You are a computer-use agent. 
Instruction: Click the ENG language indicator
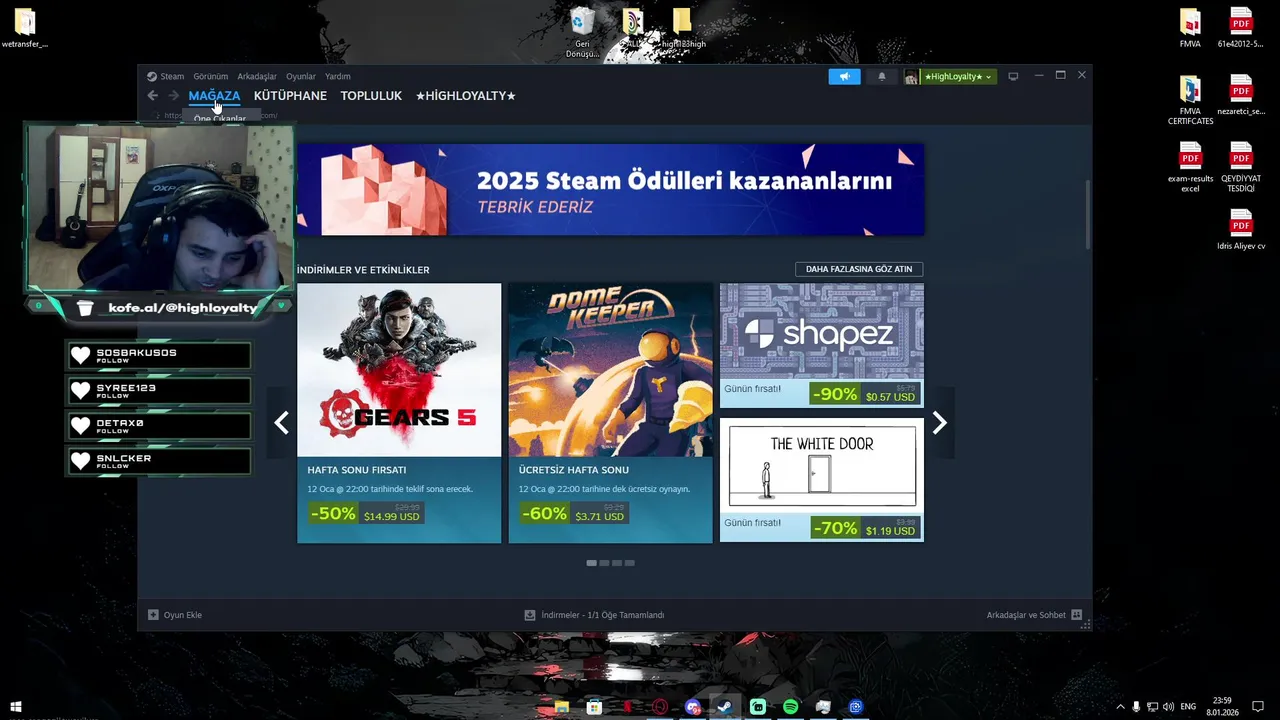pos(1188,707)
